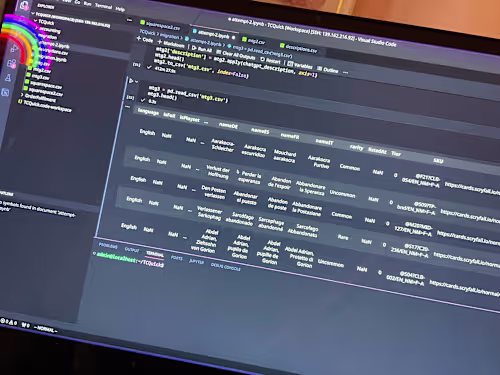Open the Testing flask icon
The height and width of the screenshot is (375, 500).
(8, 78)
